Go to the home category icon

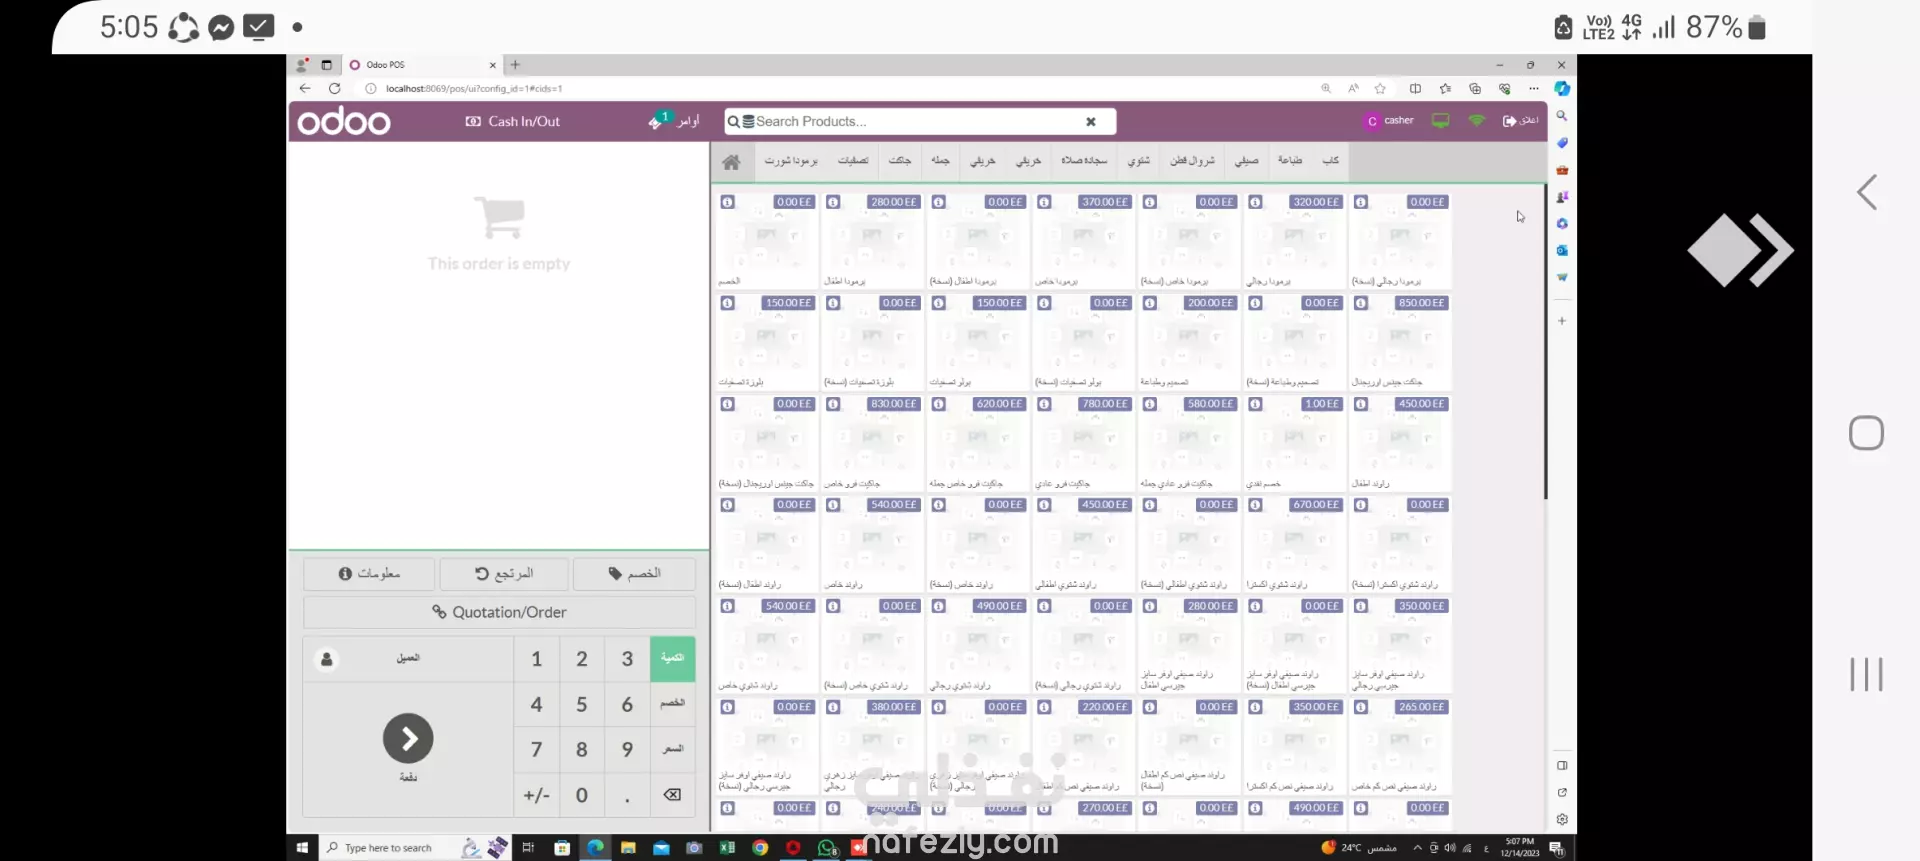click(x=731, y=161)
